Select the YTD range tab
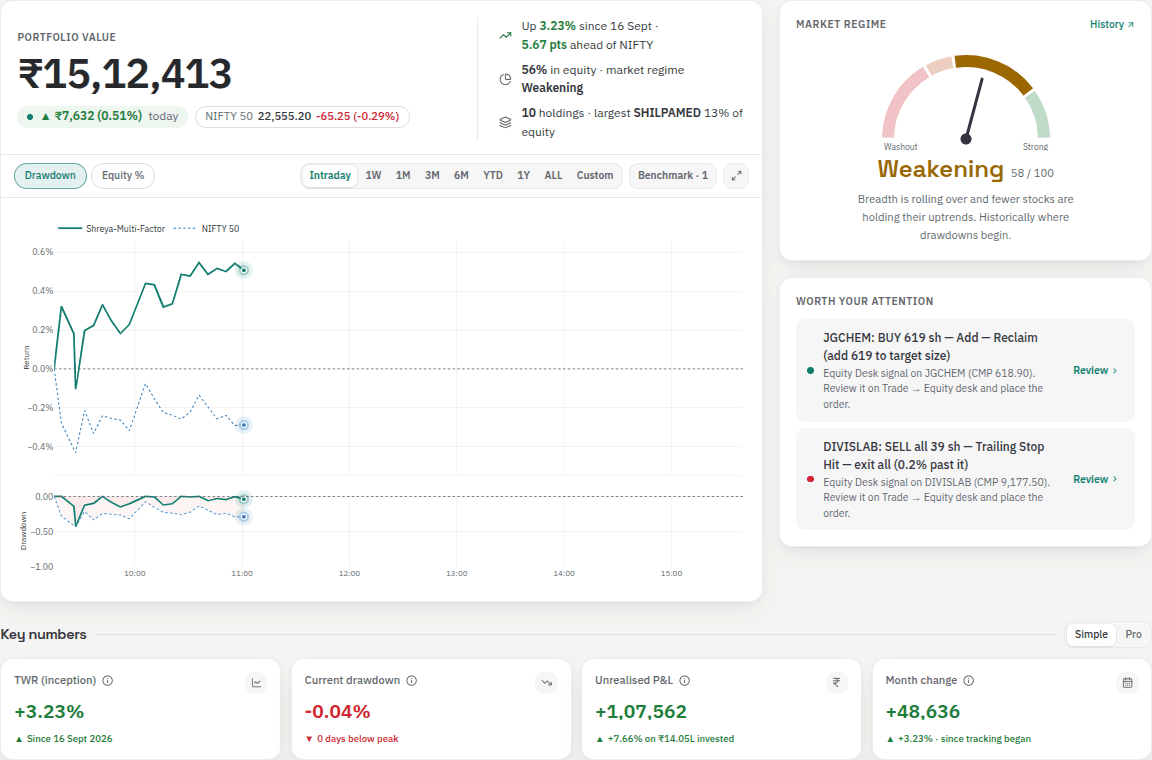Screen dimensions: 1152x760 (492, 176)
